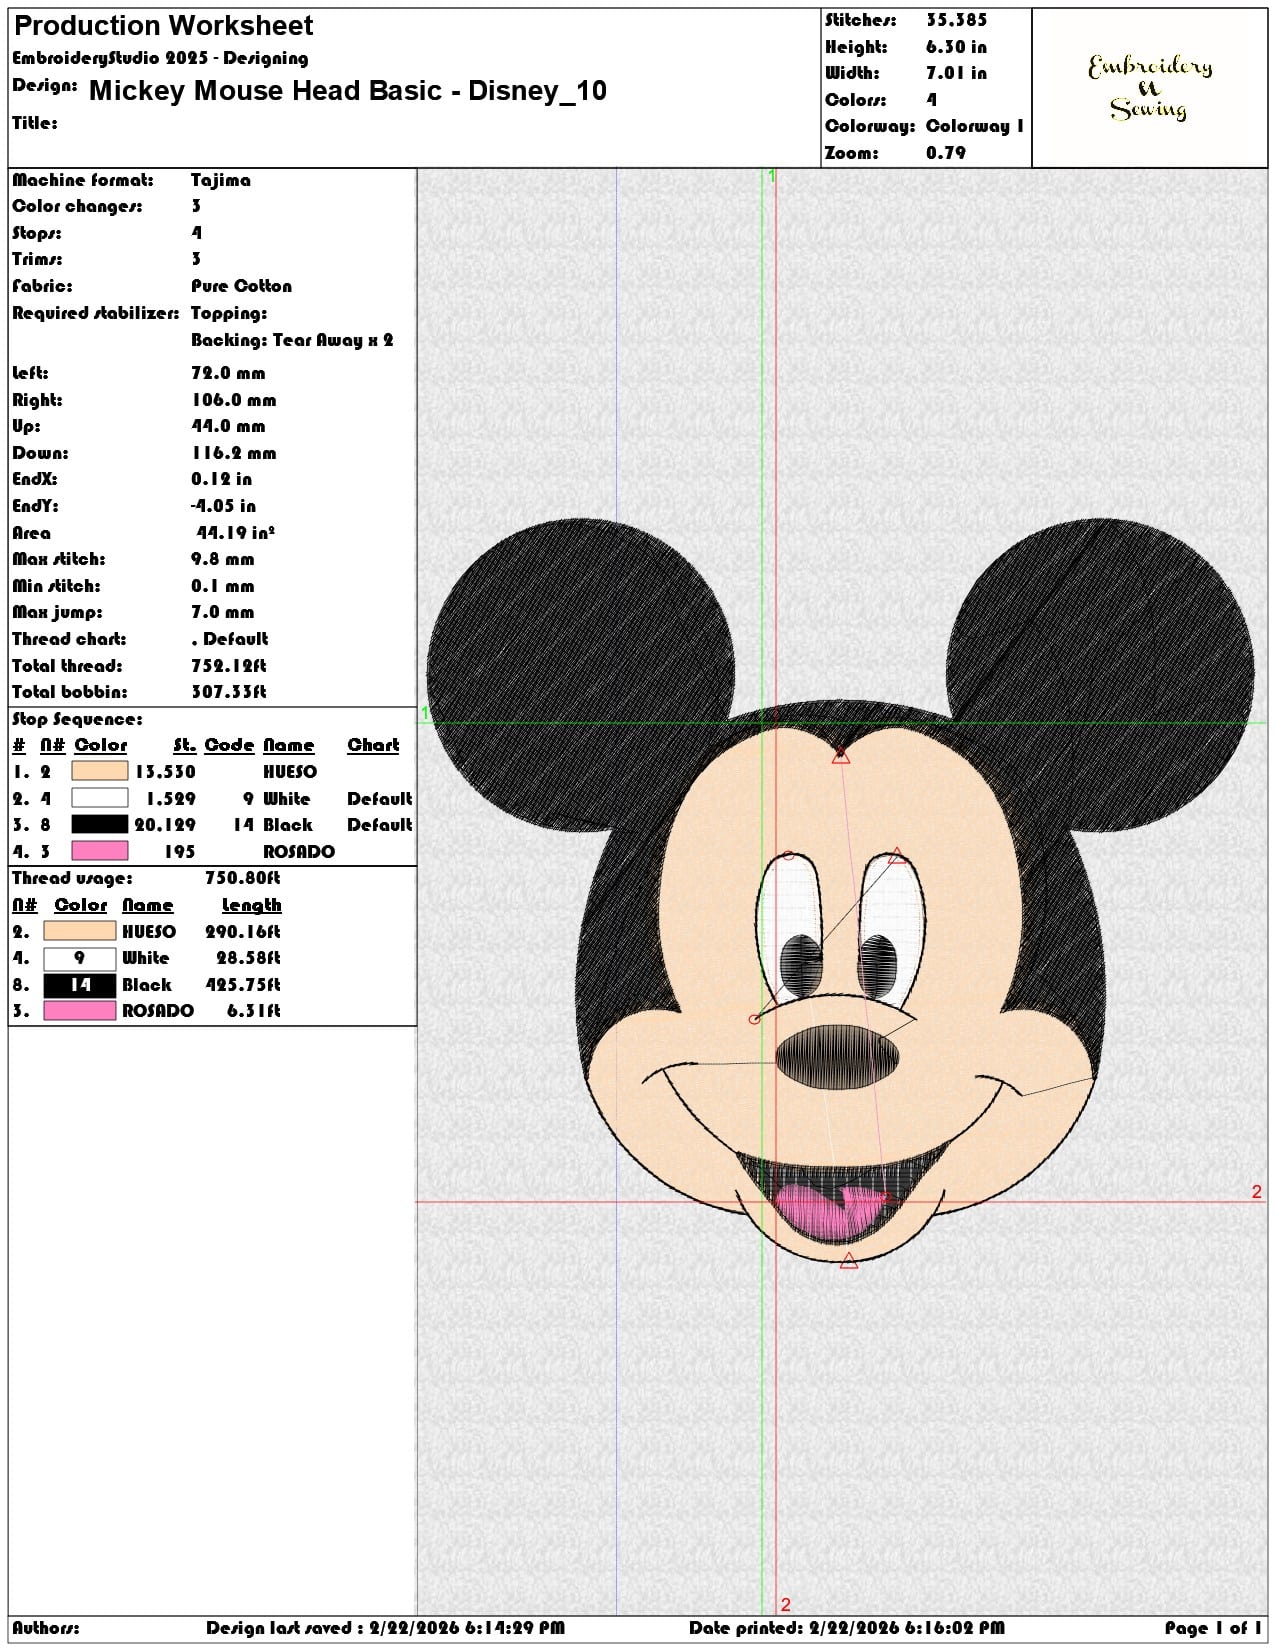The width and height of the screenshot is (1275, 1650).
Task: Click 'Page 1 of 1' footer text
Action: point(1212,1628)
